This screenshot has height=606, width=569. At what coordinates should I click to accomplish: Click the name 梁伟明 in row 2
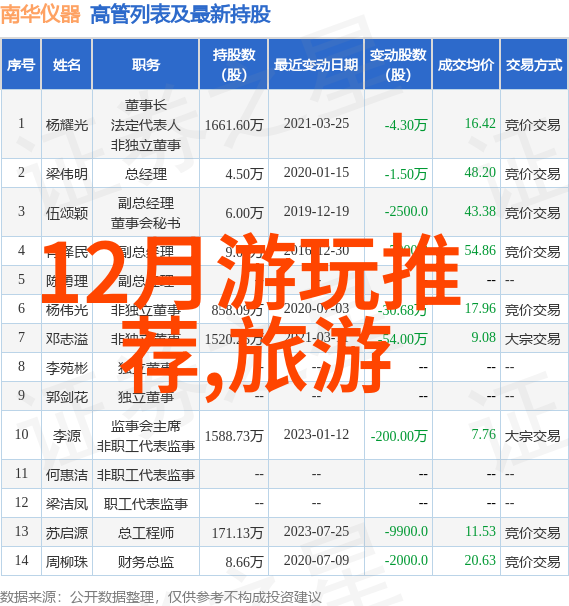tap(66, 174)
